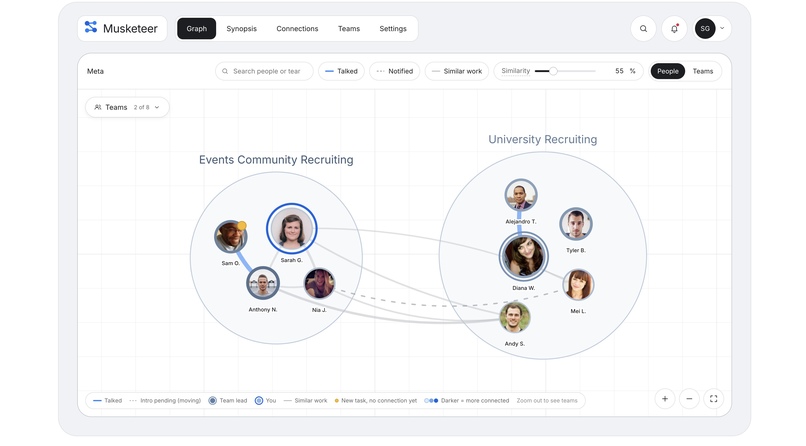Screen dimensions: 806x446
Task: Click the Intro pending (moving) legend entry
Action: pyautogui.click(x=165, y=401)
